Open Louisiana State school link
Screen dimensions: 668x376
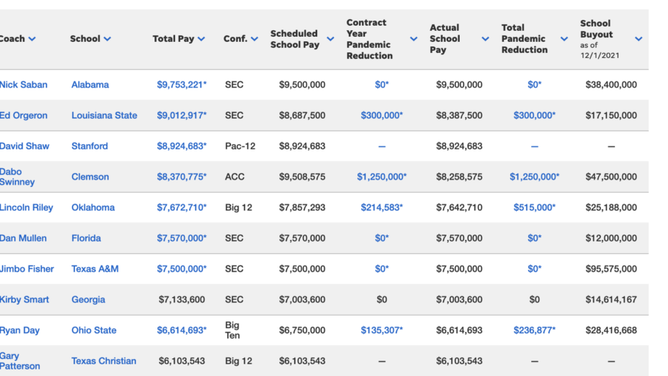click(104, 115)
